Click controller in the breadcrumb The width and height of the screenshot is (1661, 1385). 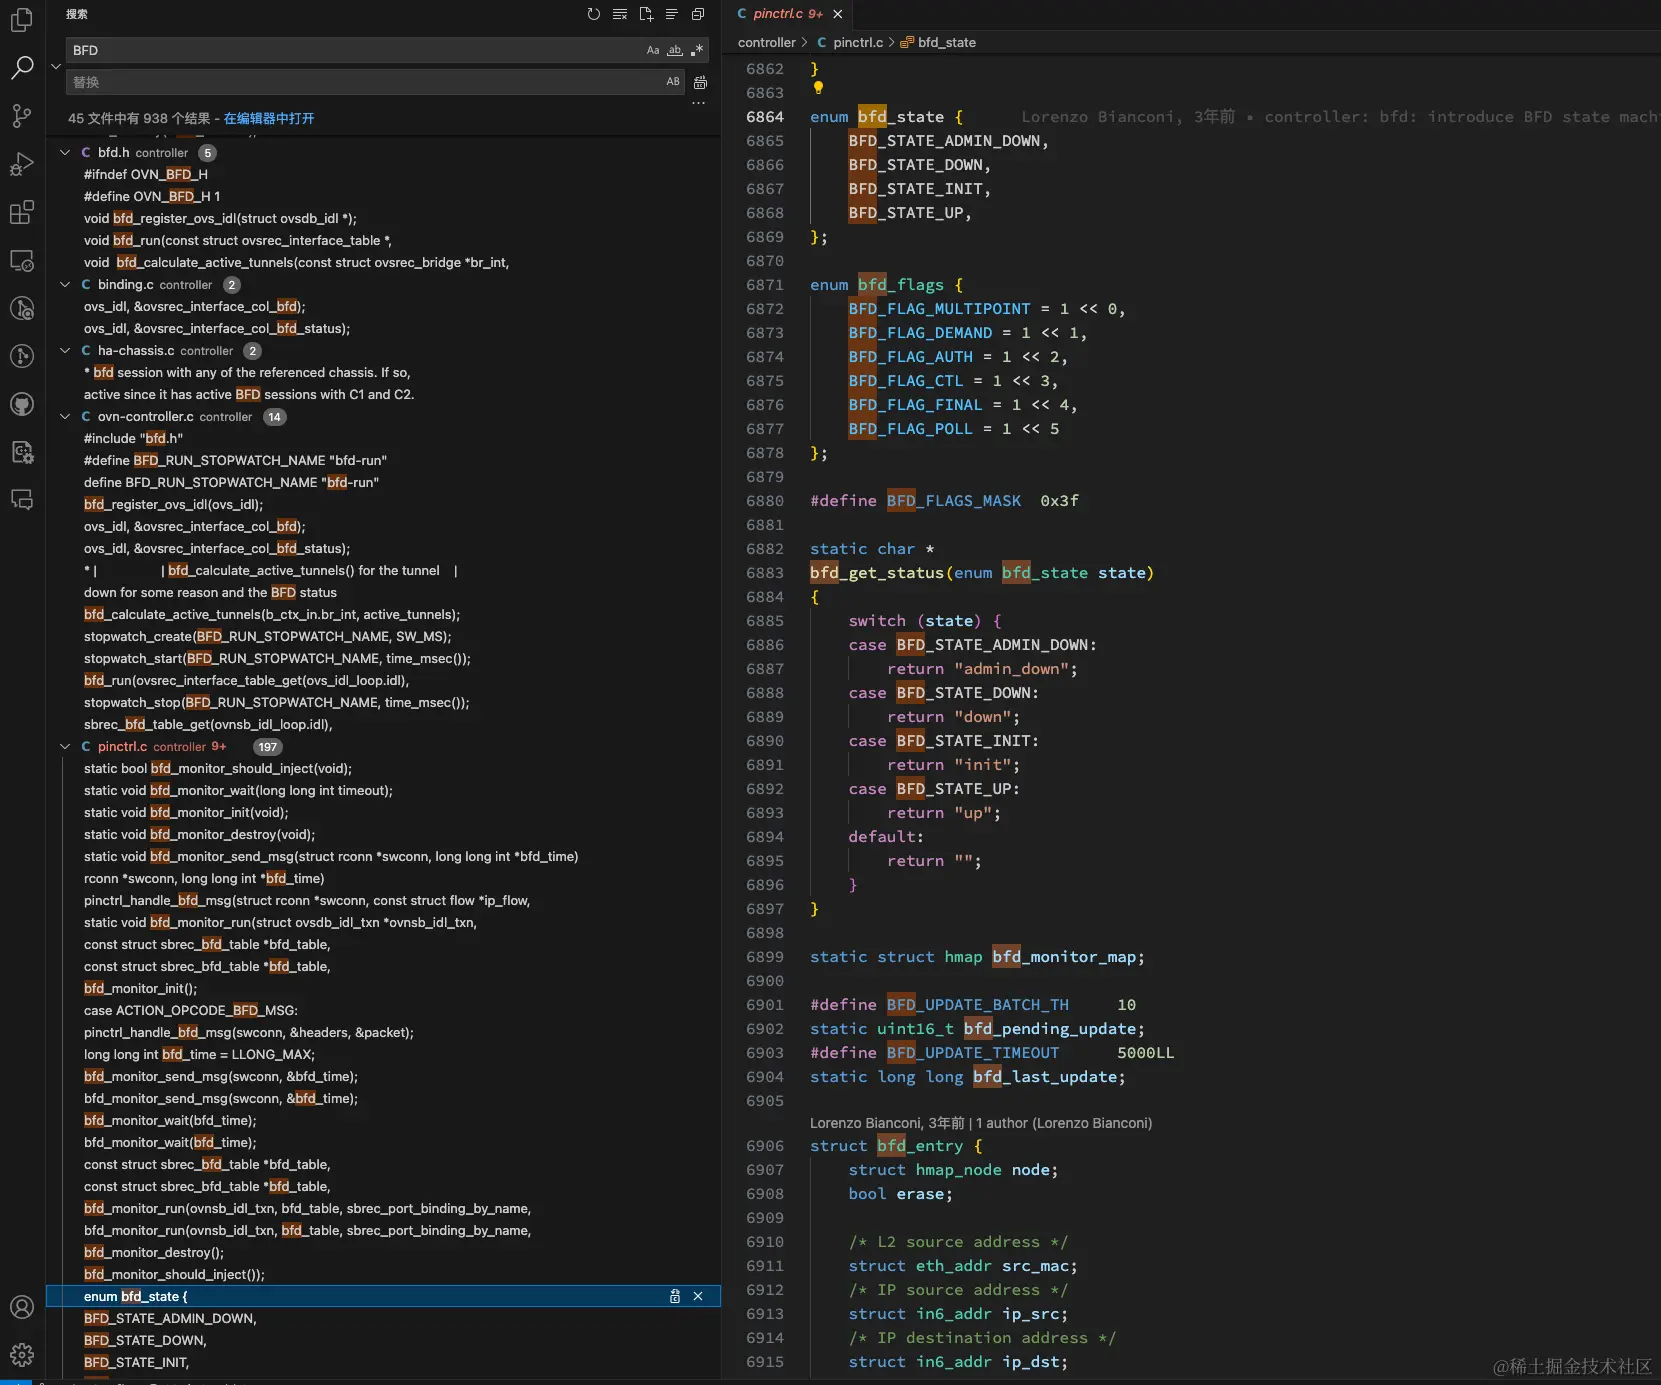(766, 42)
